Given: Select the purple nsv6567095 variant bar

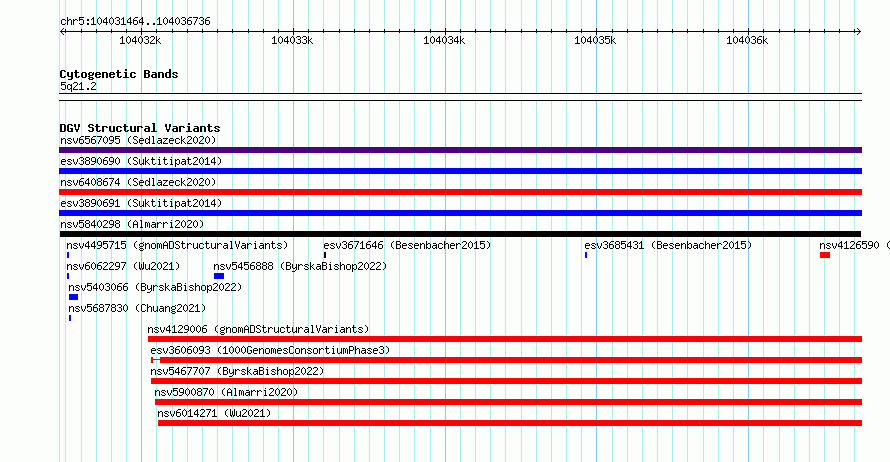Looking at the screenshot, I should pos(460,150).
